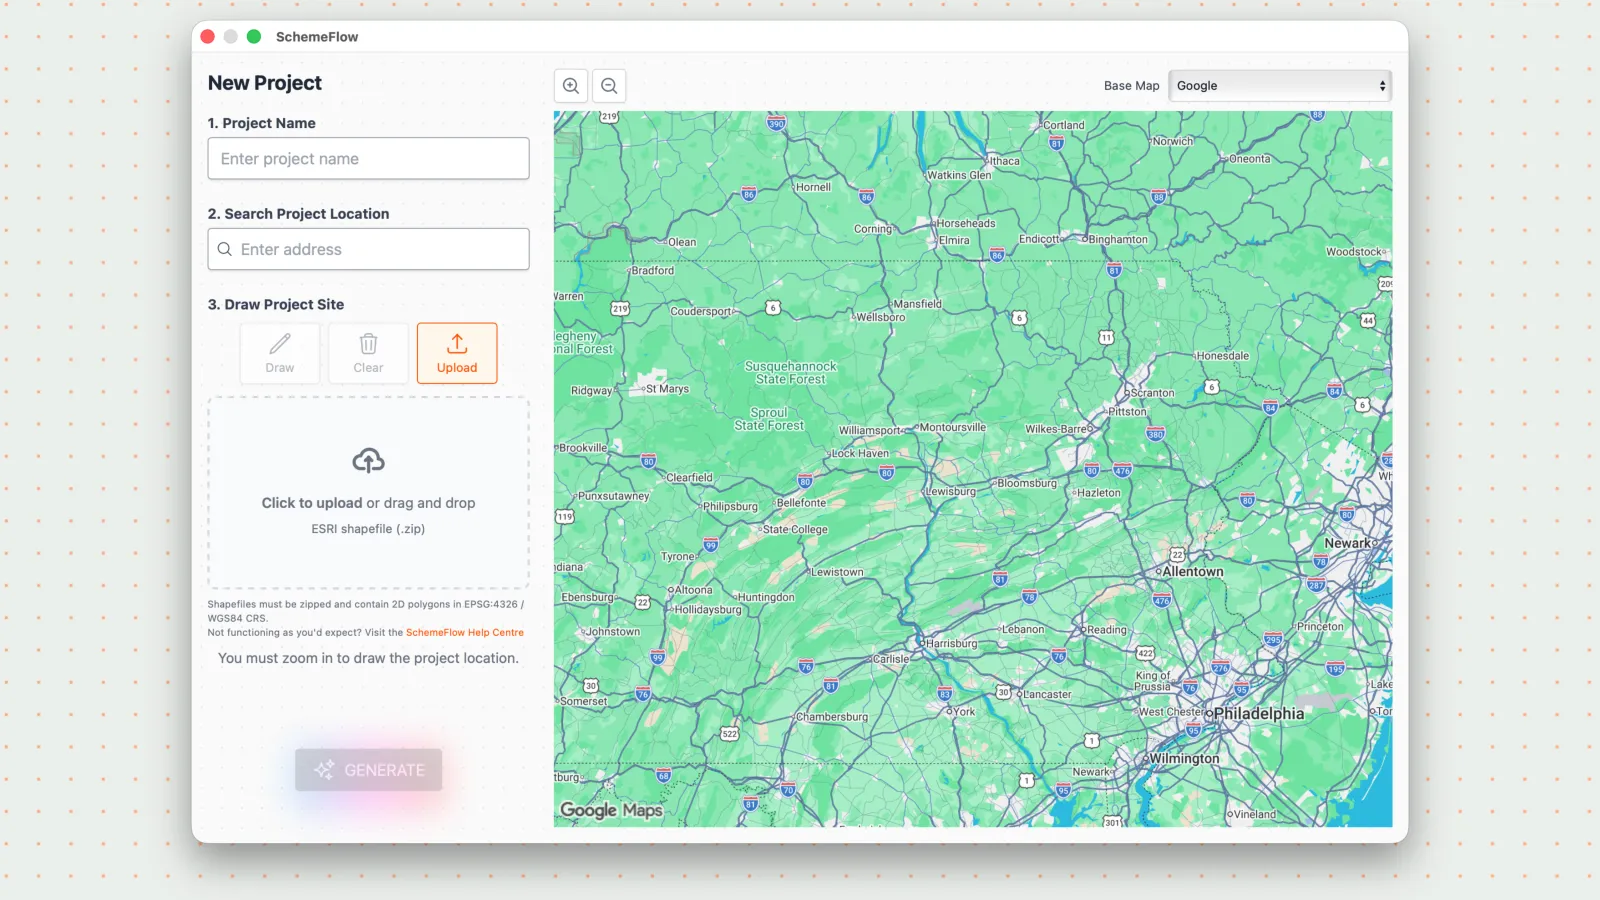Select Wilkes-Barre on the map
Screen dimensions: 1600x900
1055,429
